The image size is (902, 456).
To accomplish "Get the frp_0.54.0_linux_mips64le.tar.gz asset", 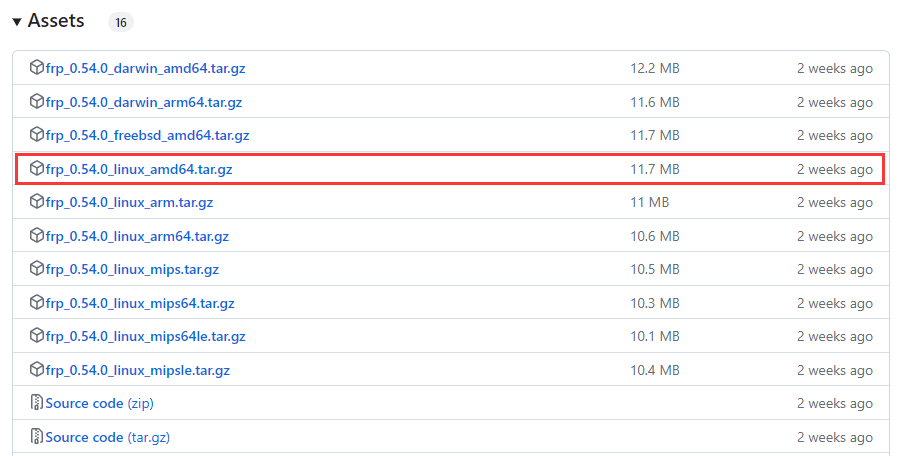I will coord(145,336).
